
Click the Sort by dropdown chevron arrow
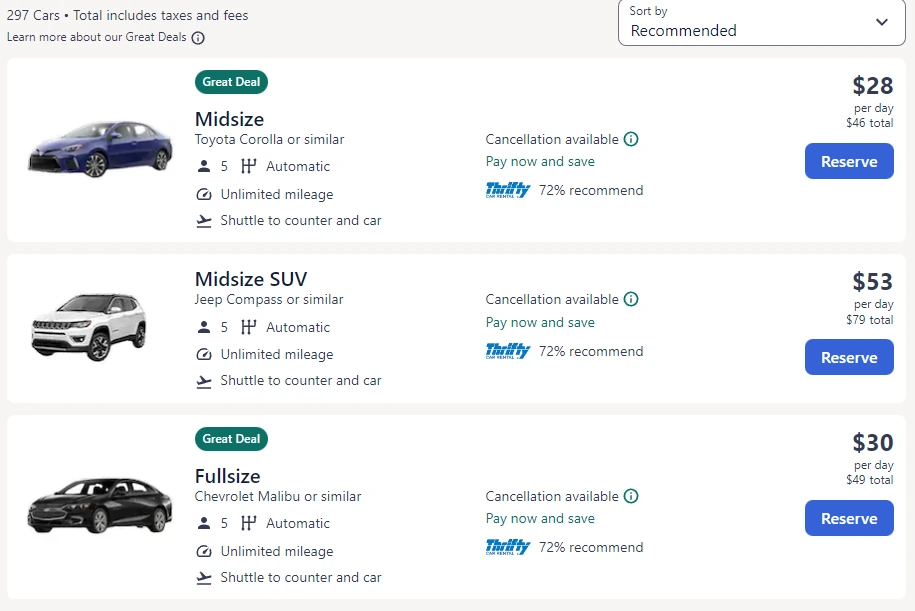coord(882,22)
